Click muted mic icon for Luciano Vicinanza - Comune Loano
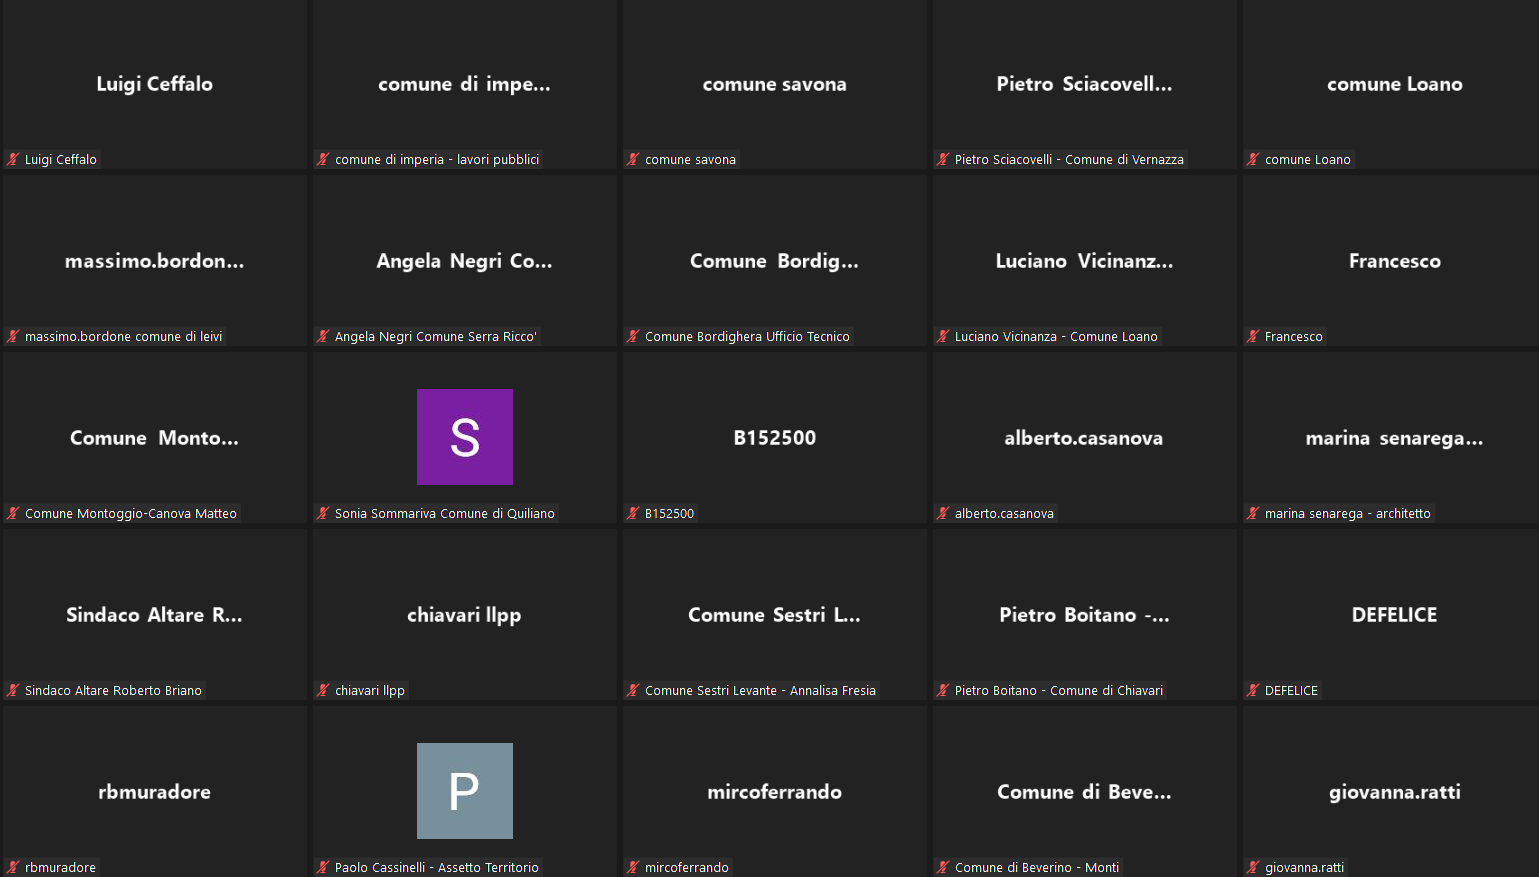This screenshot has height=877, width=1539. click(x=943, y=336)
